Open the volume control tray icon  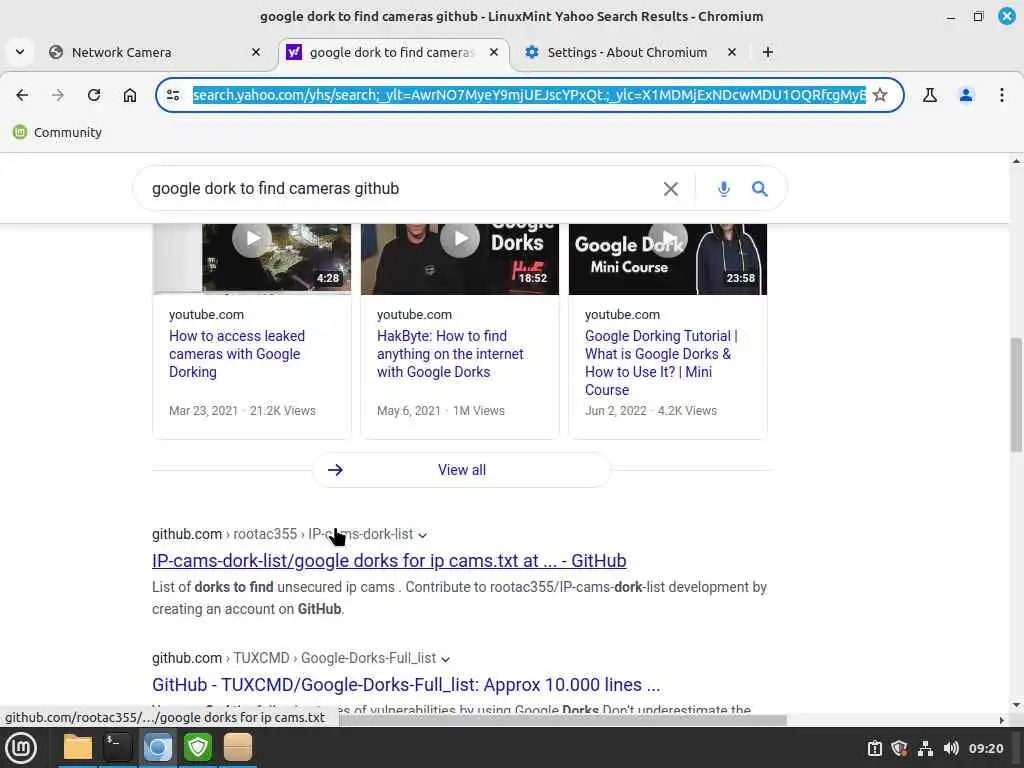coord(951,748)
